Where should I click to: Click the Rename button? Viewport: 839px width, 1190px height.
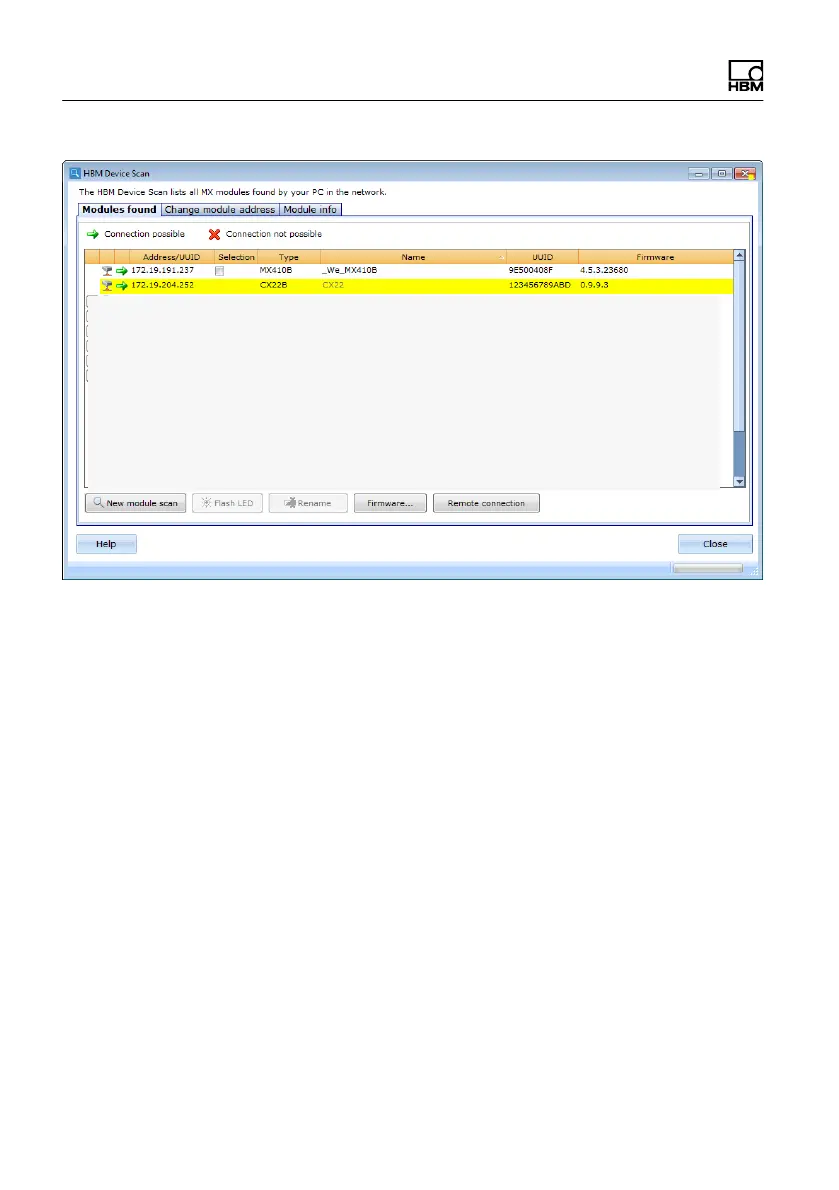click(x=308, y=503)
